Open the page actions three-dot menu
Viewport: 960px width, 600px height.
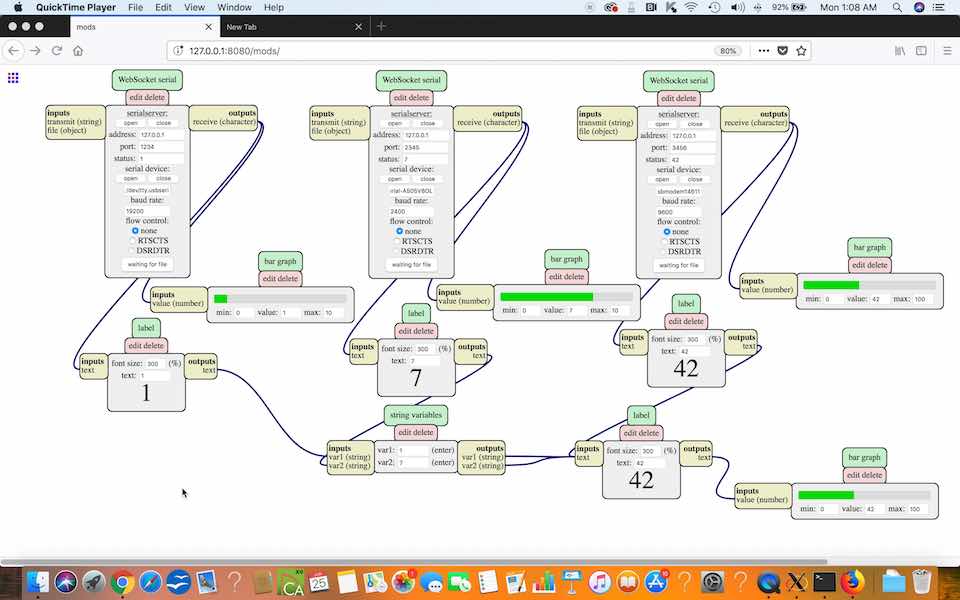click(763, 51)
